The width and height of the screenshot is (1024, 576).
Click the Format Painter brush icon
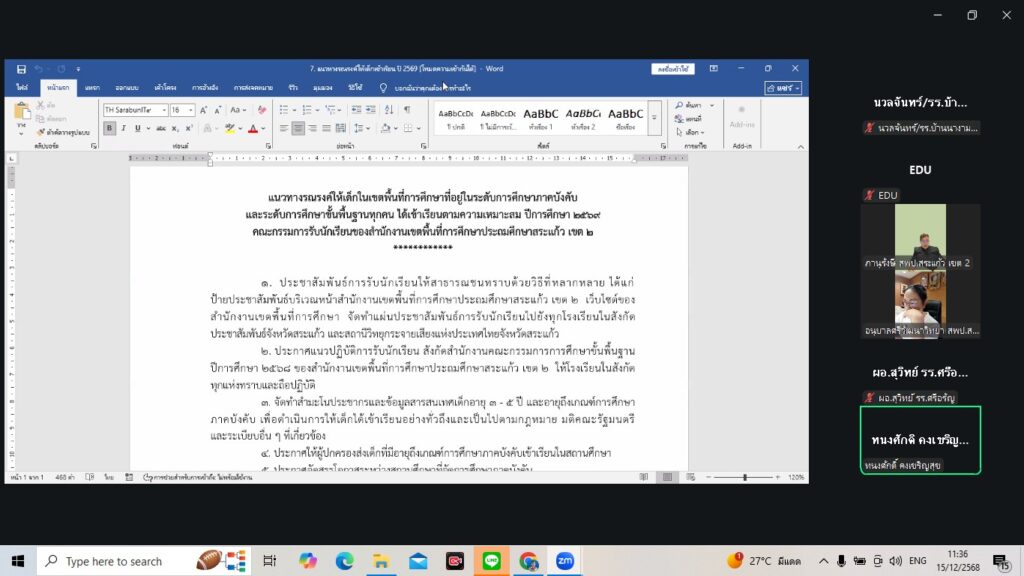pos(41,130)
